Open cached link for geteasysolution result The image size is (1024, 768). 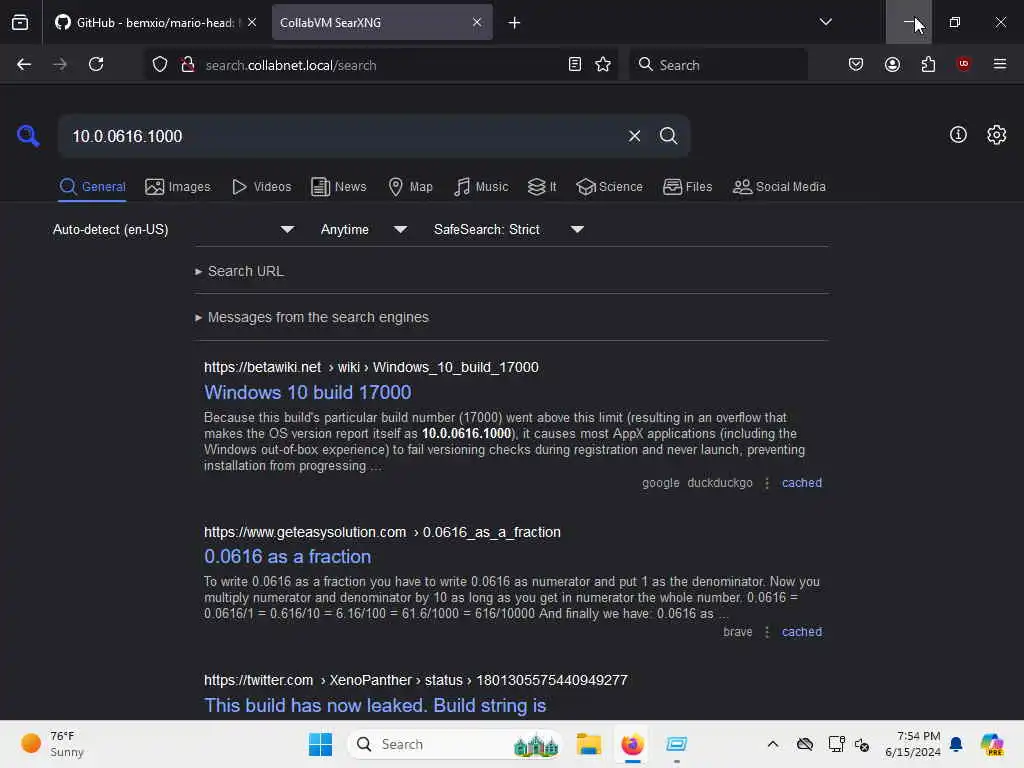click(x=801, y=632)
